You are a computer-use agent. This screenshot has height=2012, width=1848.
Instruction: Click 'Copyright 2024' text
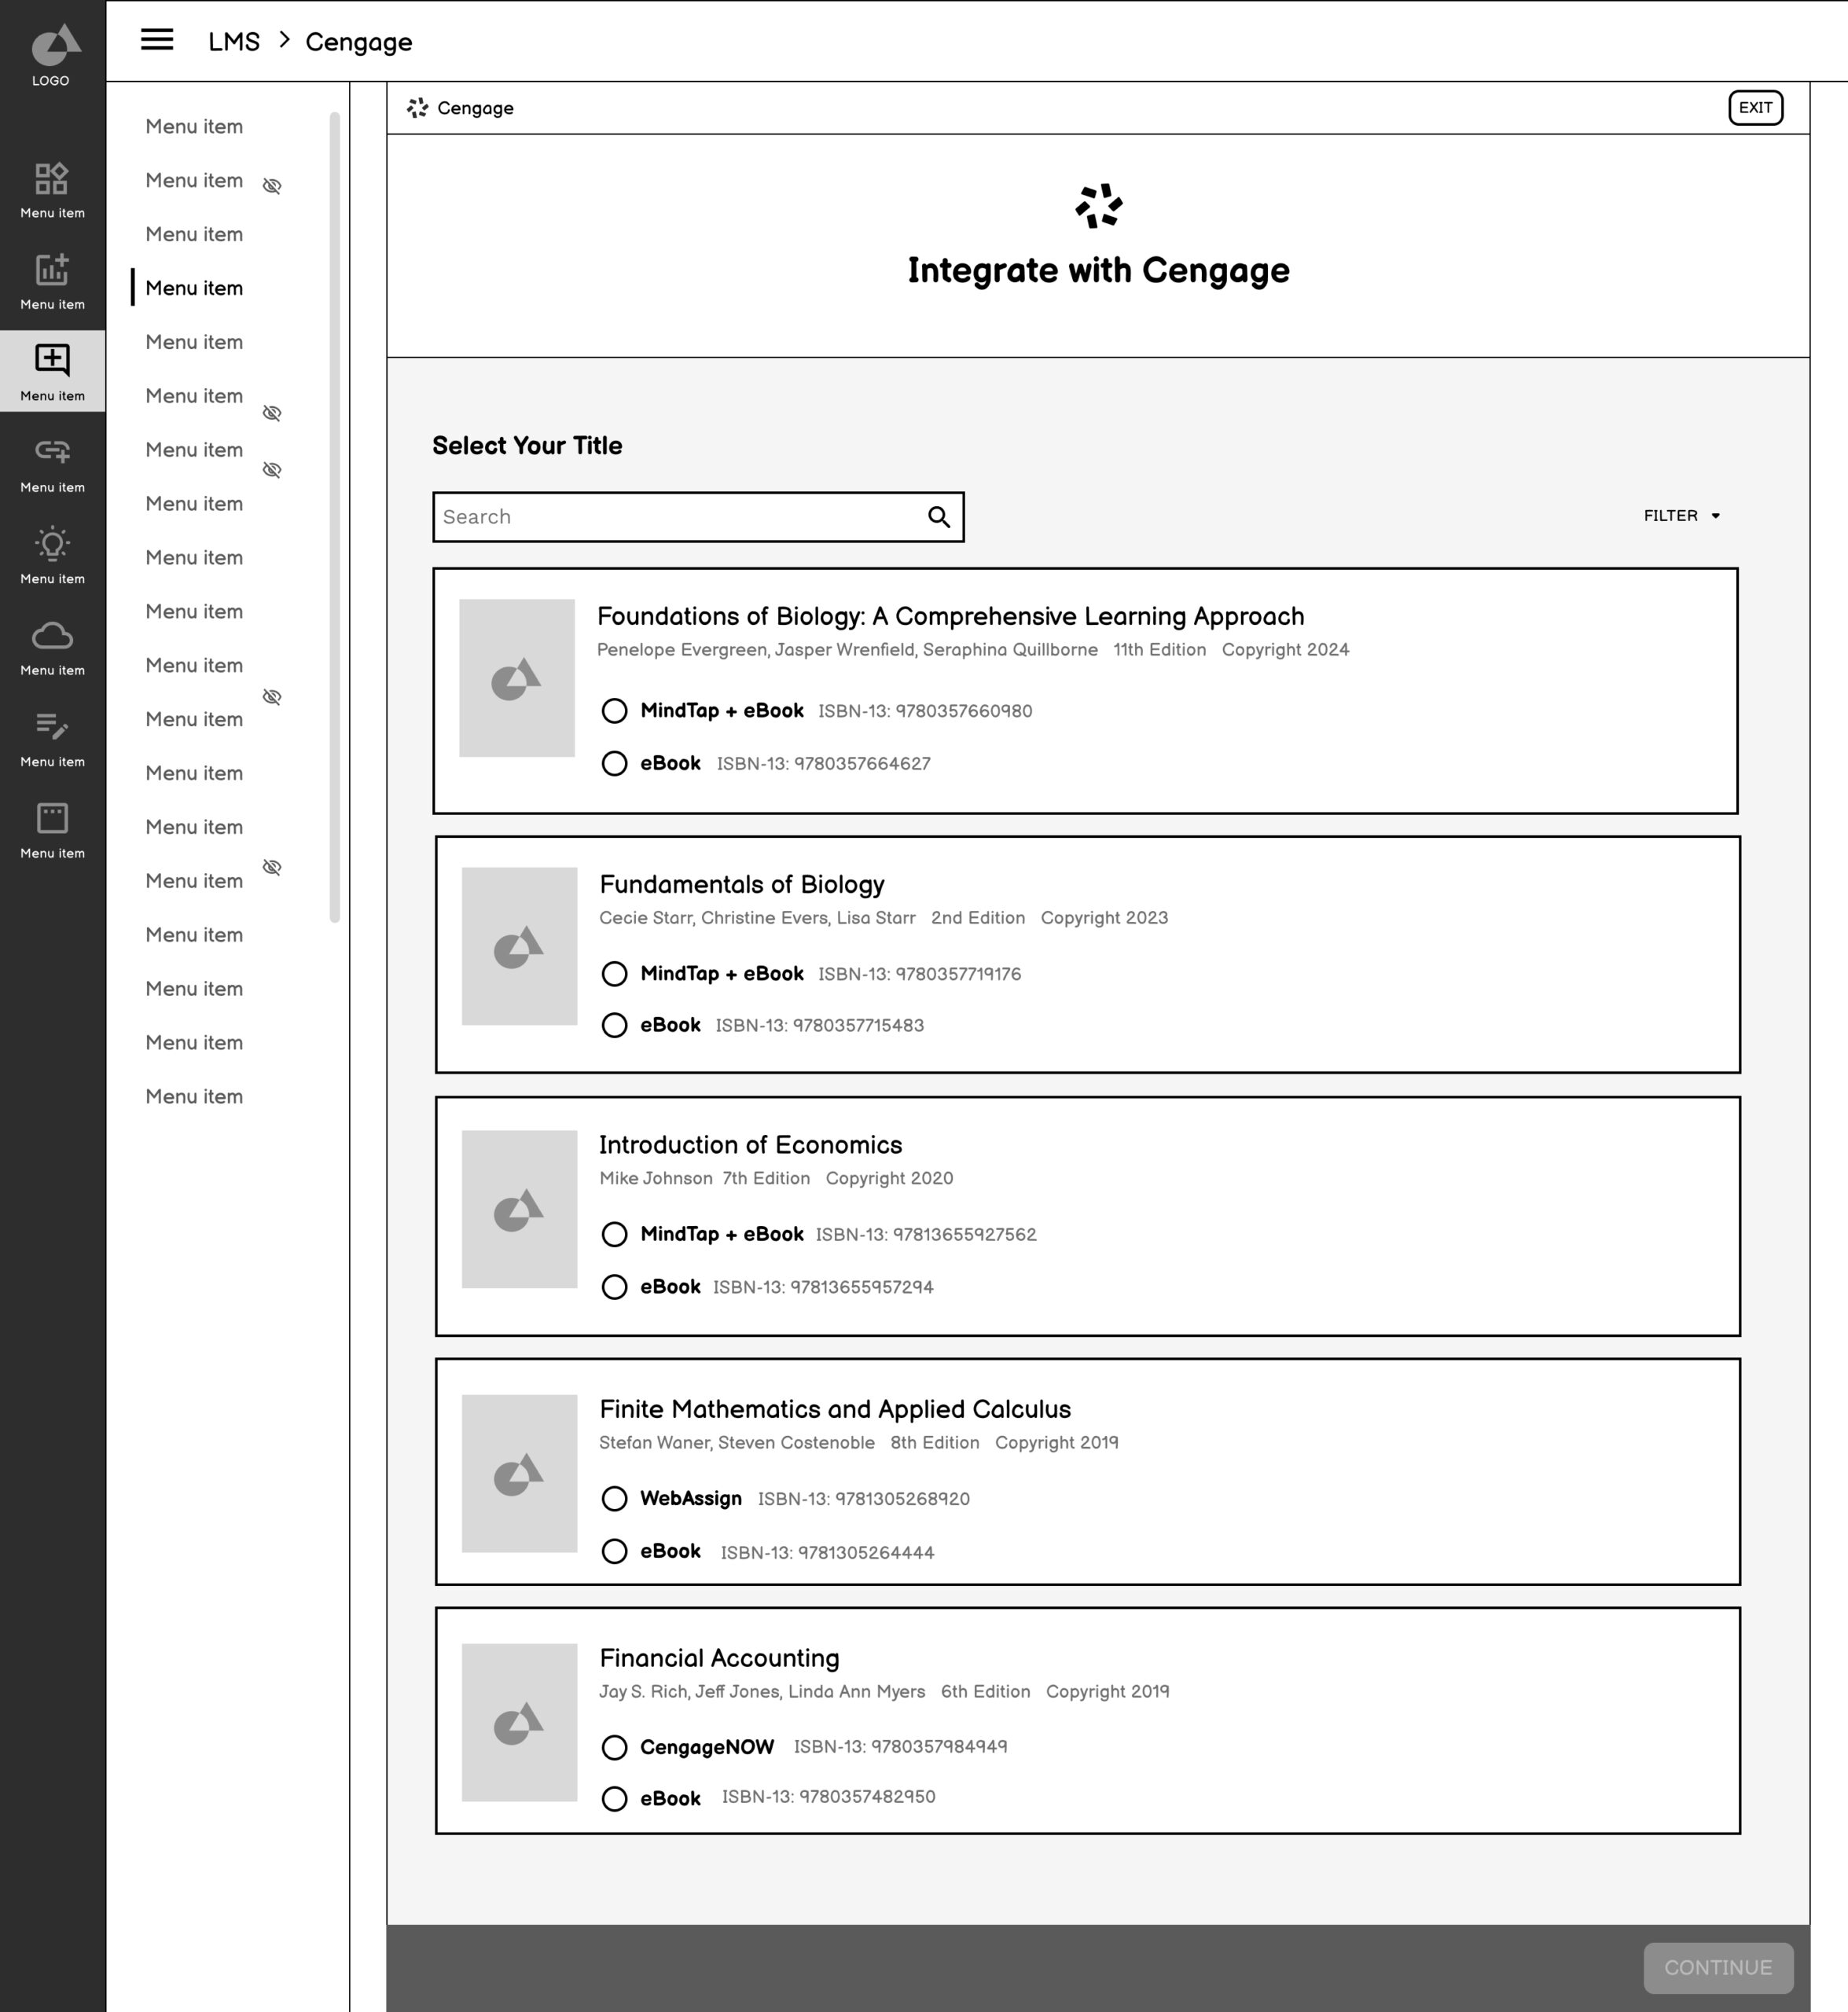click(1285, 650)
